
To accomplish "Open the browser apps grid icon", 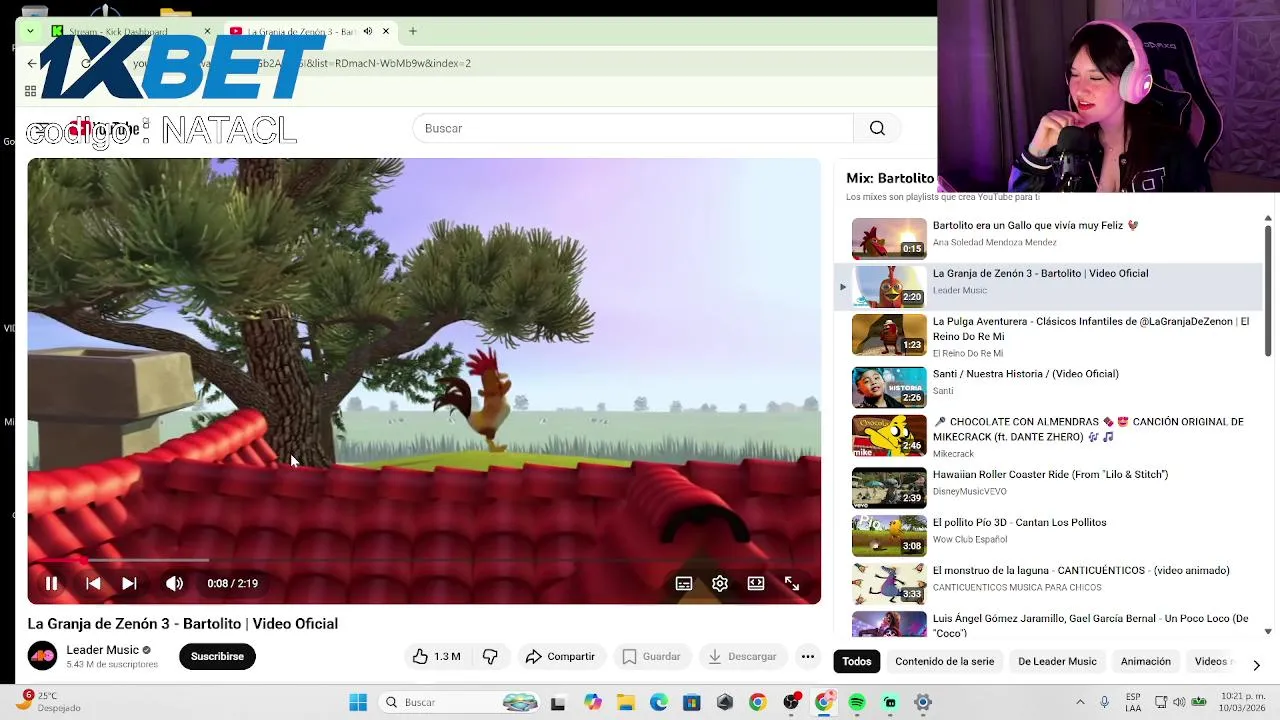I will pos(30,91).
